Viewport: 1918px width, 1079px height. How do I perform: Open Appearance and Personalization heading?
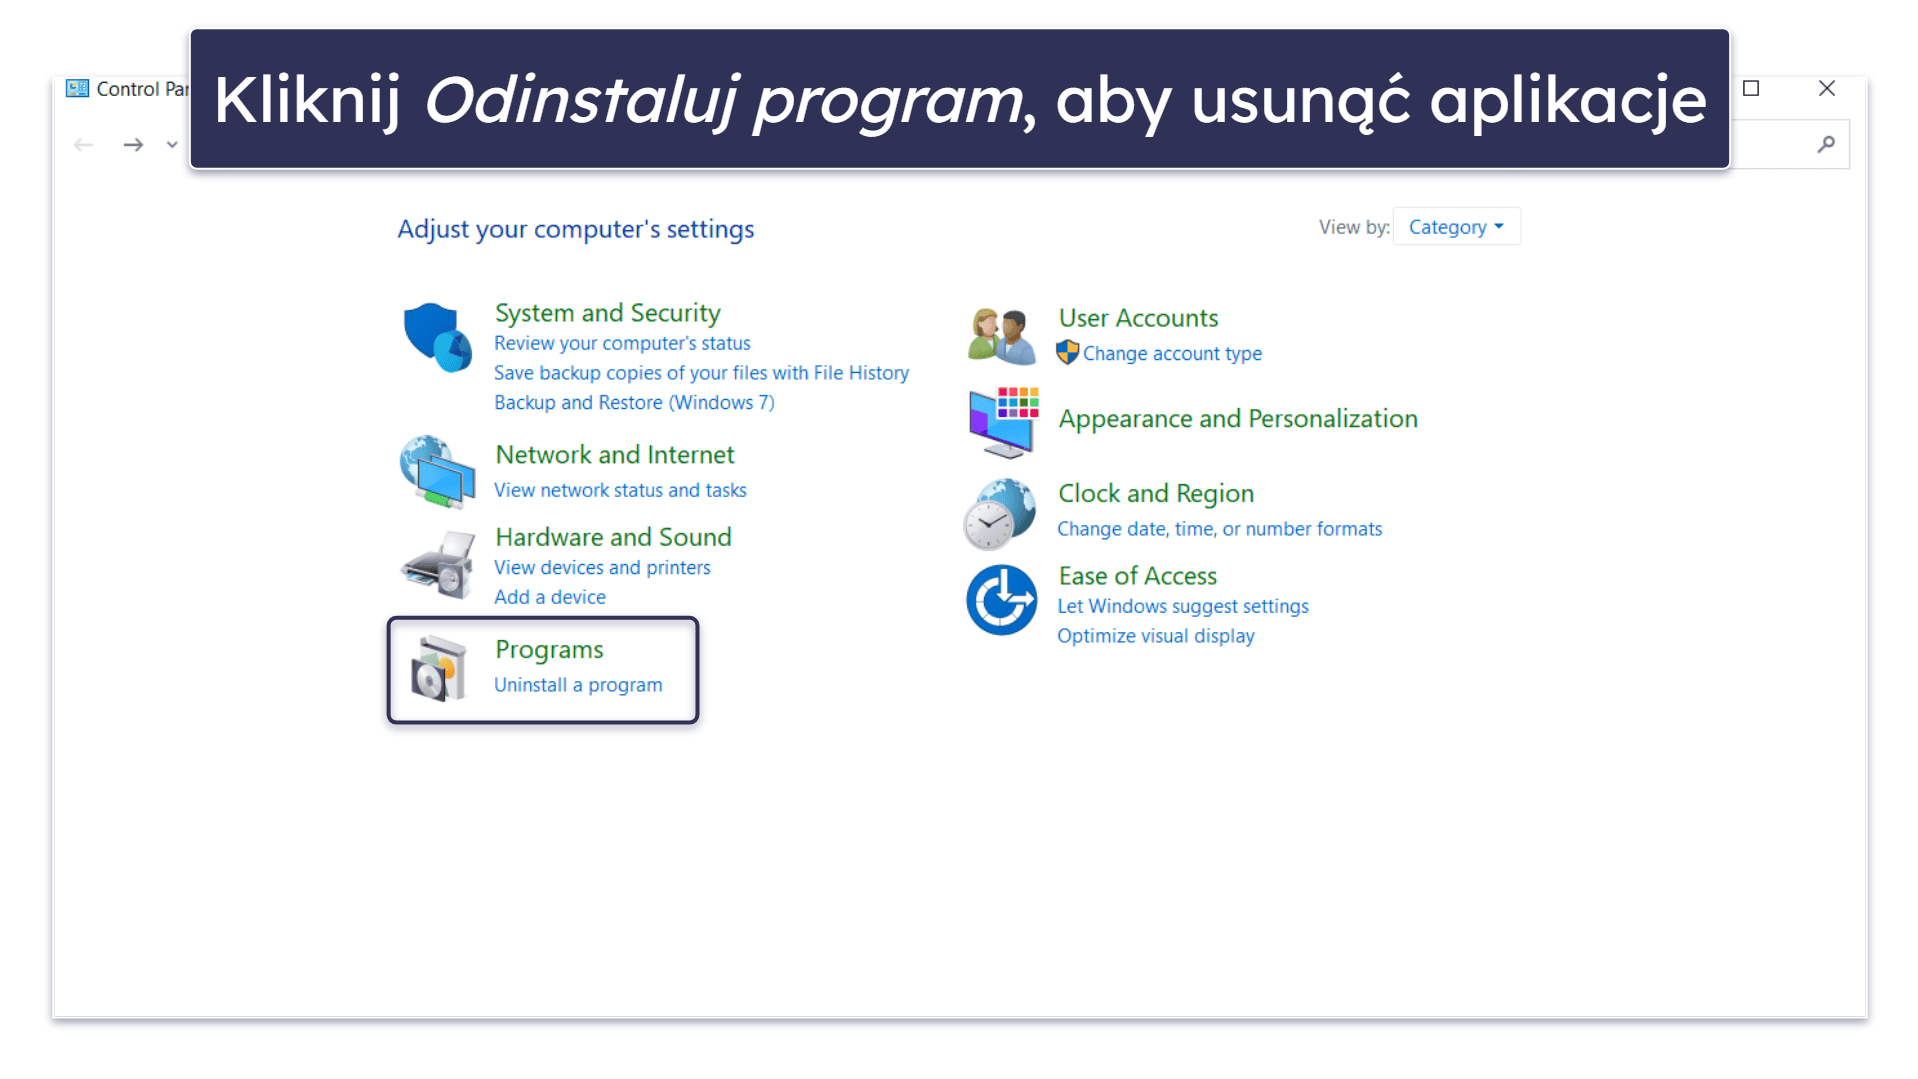(x=1238, y=419)
